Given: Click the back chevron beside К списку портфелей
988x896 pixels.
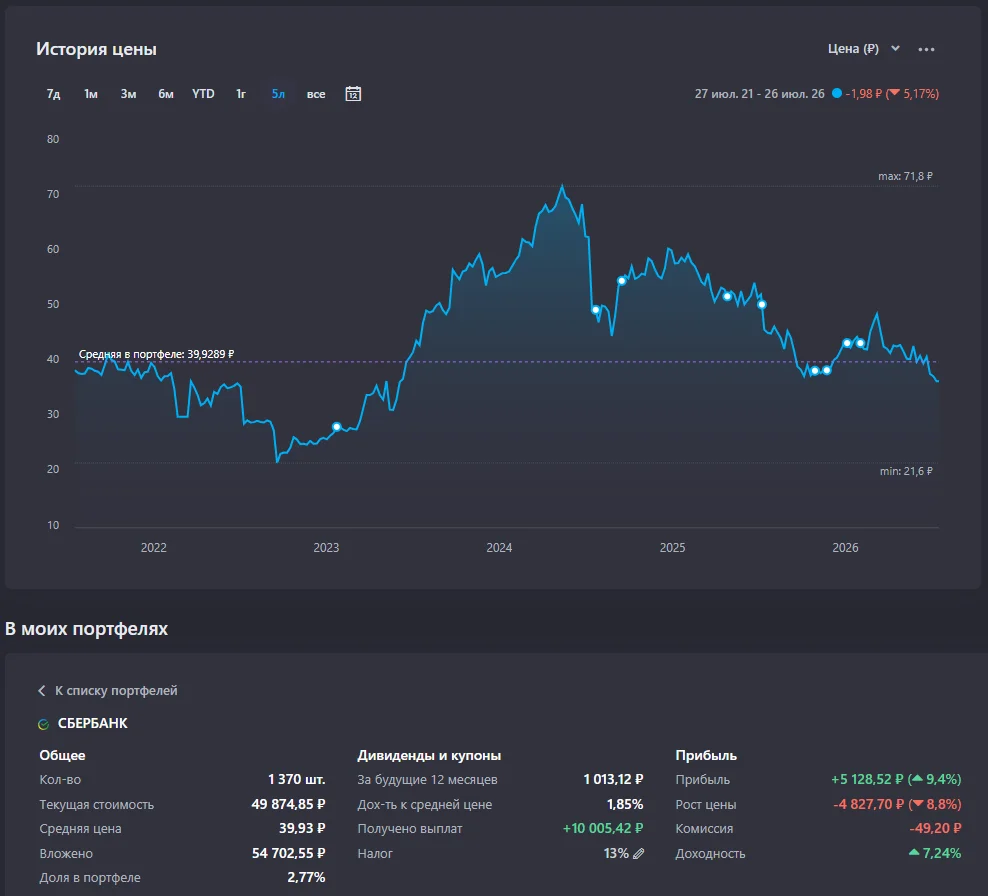Looking at the screenshot, I should pyautogui.click(x=42, y=691).
